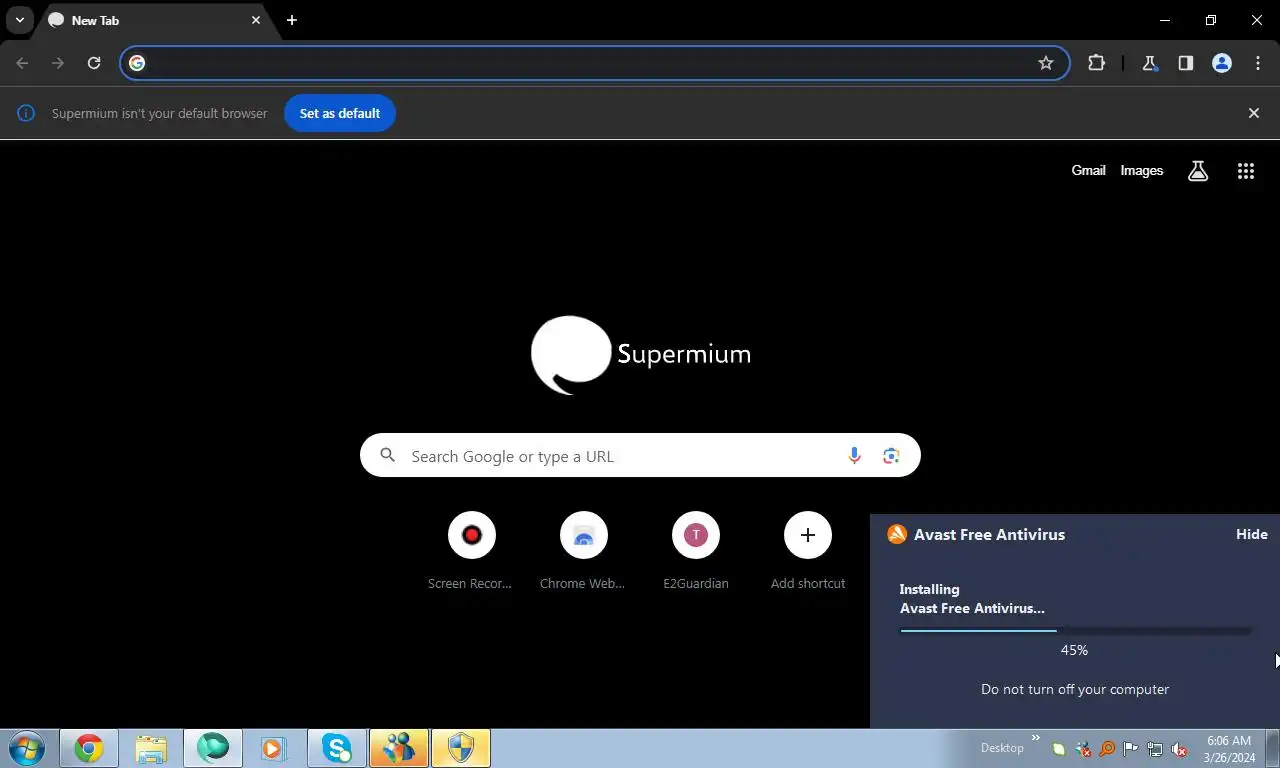Open the E2Guardian shortcut
This screenshot has width=1280, height=768.
pos(696,551)
